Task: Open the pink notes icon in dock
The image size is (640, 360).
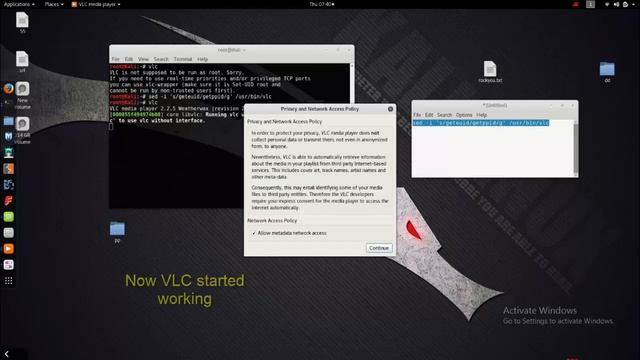Action: click(x=9, y=264)
